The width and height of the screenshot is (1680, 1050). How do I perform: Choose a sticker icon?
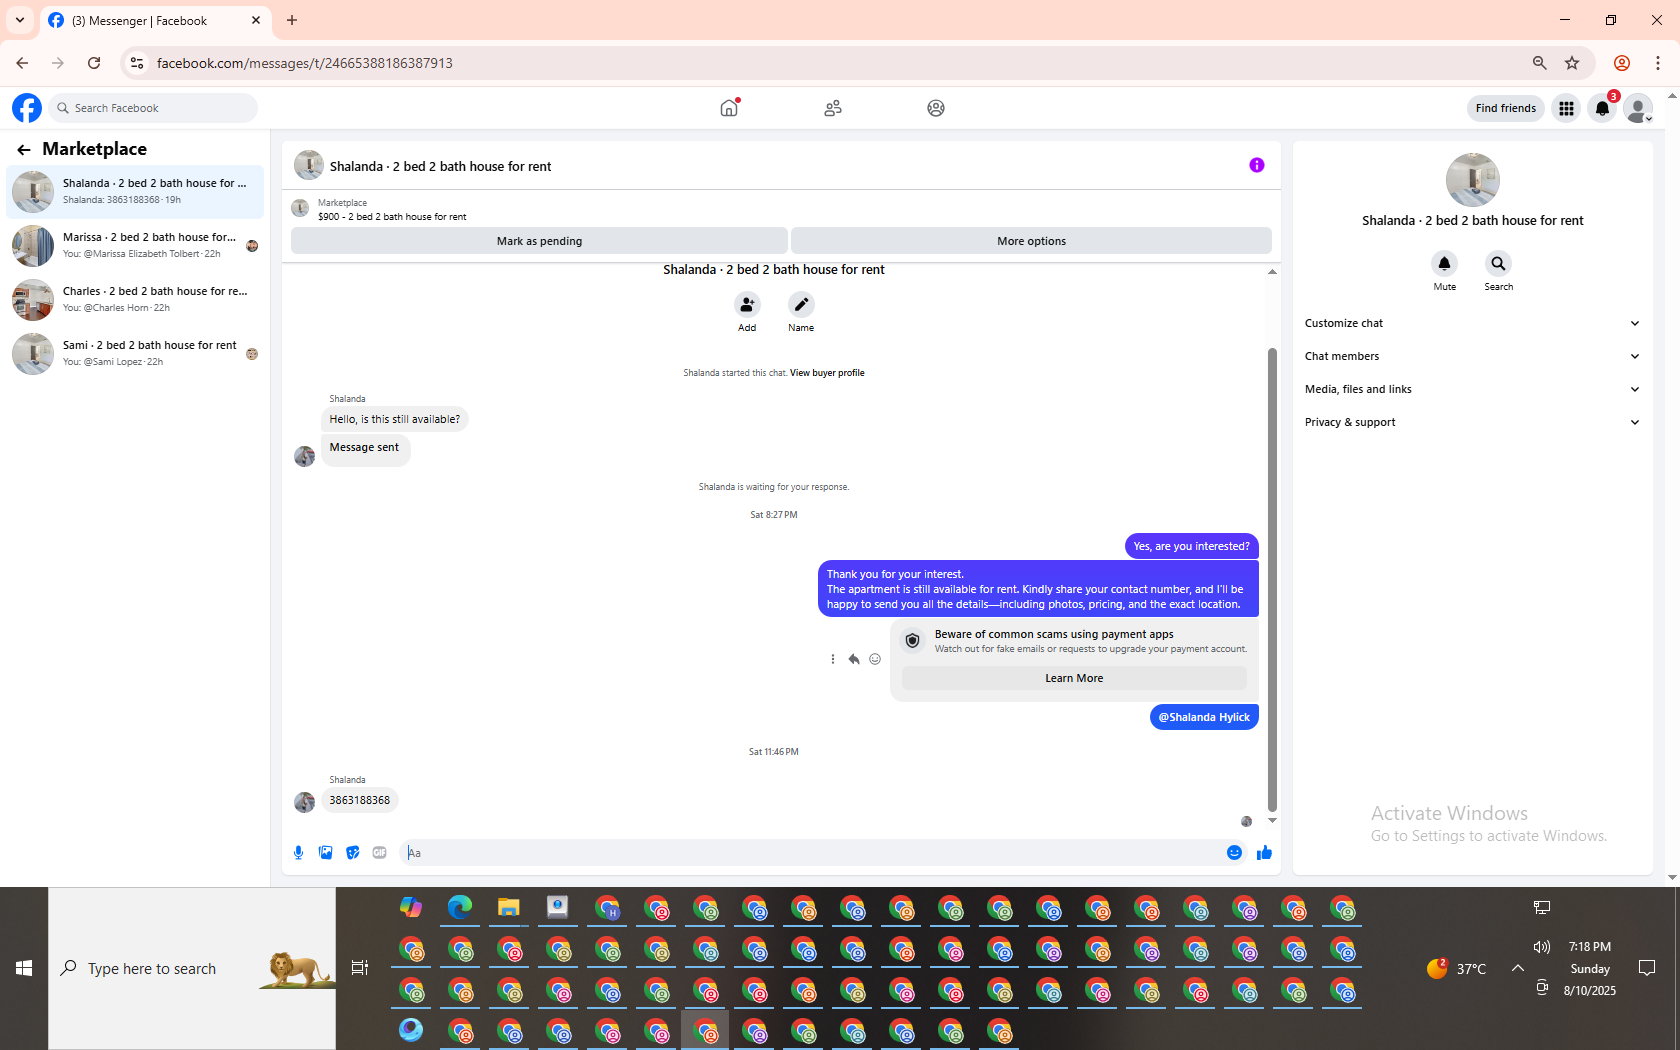(352, 852)
